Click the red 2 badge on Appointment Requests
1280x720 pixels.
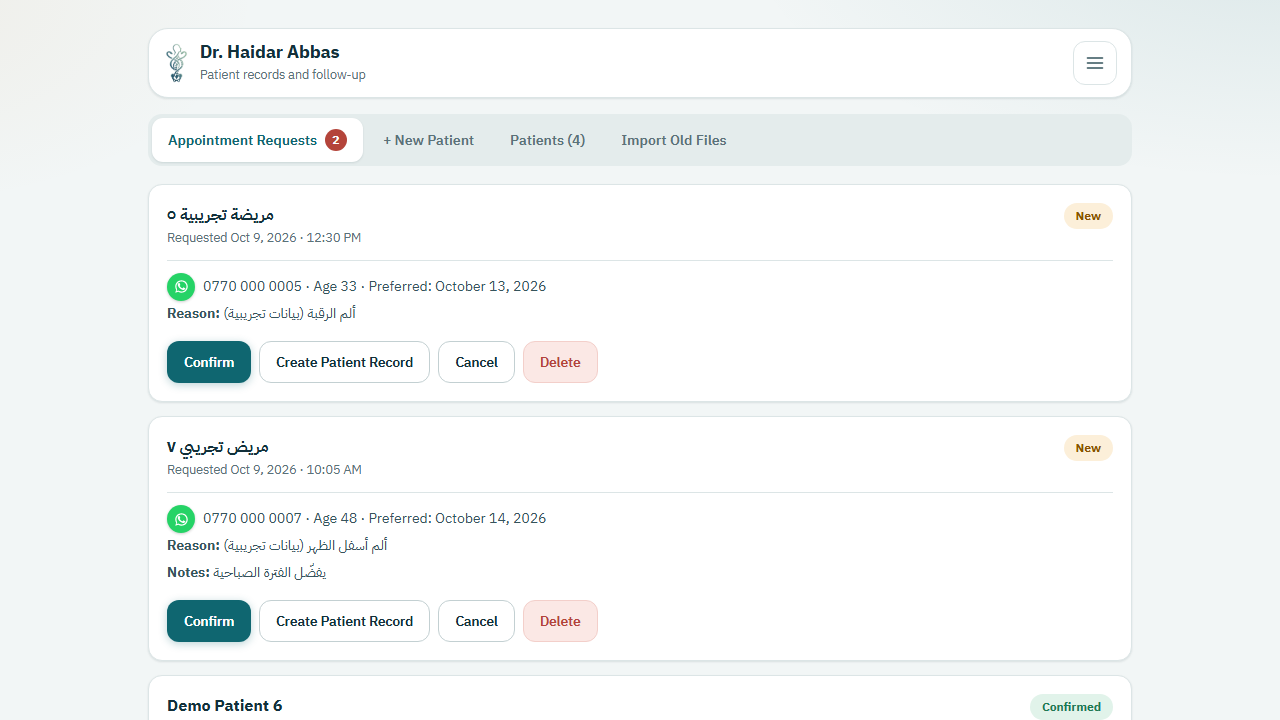[x=336, y=140]
